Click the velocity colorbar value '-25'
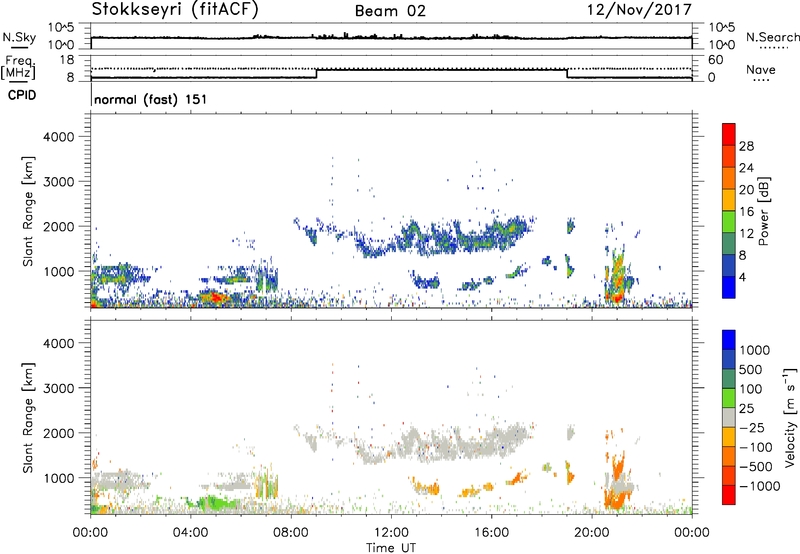800x554 pixels. 752,427
